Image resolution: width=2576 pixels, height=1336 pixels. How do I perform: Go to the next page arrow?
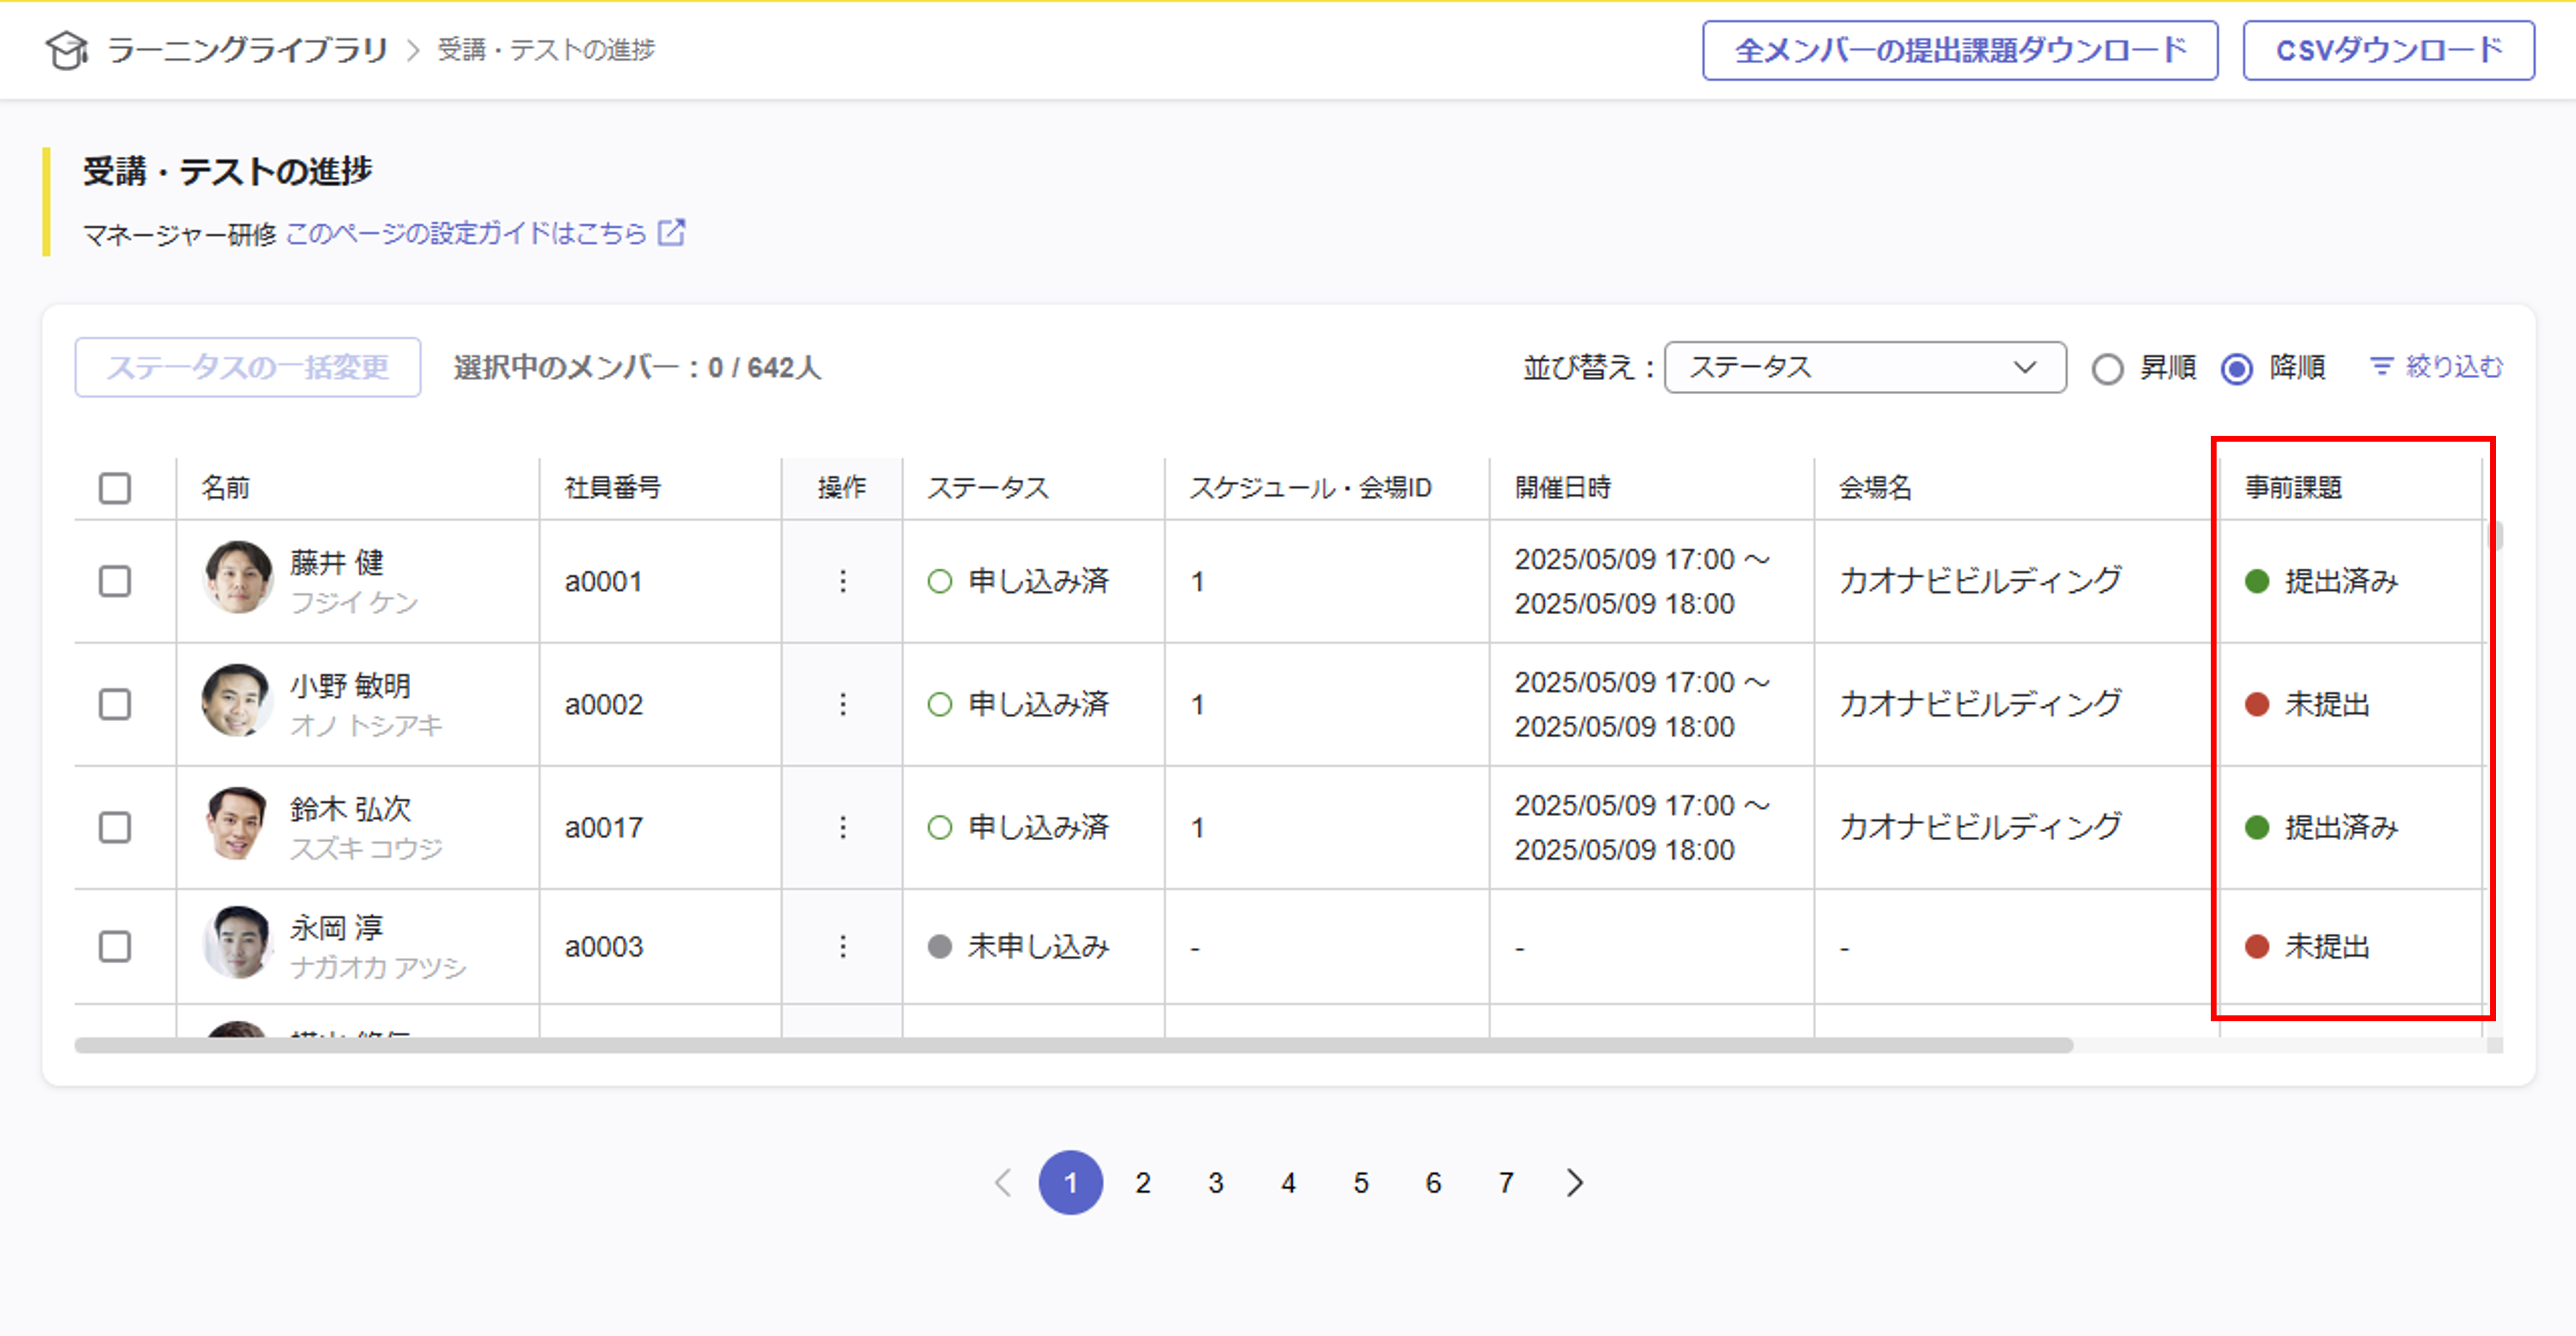[x=1575, y=1183]
